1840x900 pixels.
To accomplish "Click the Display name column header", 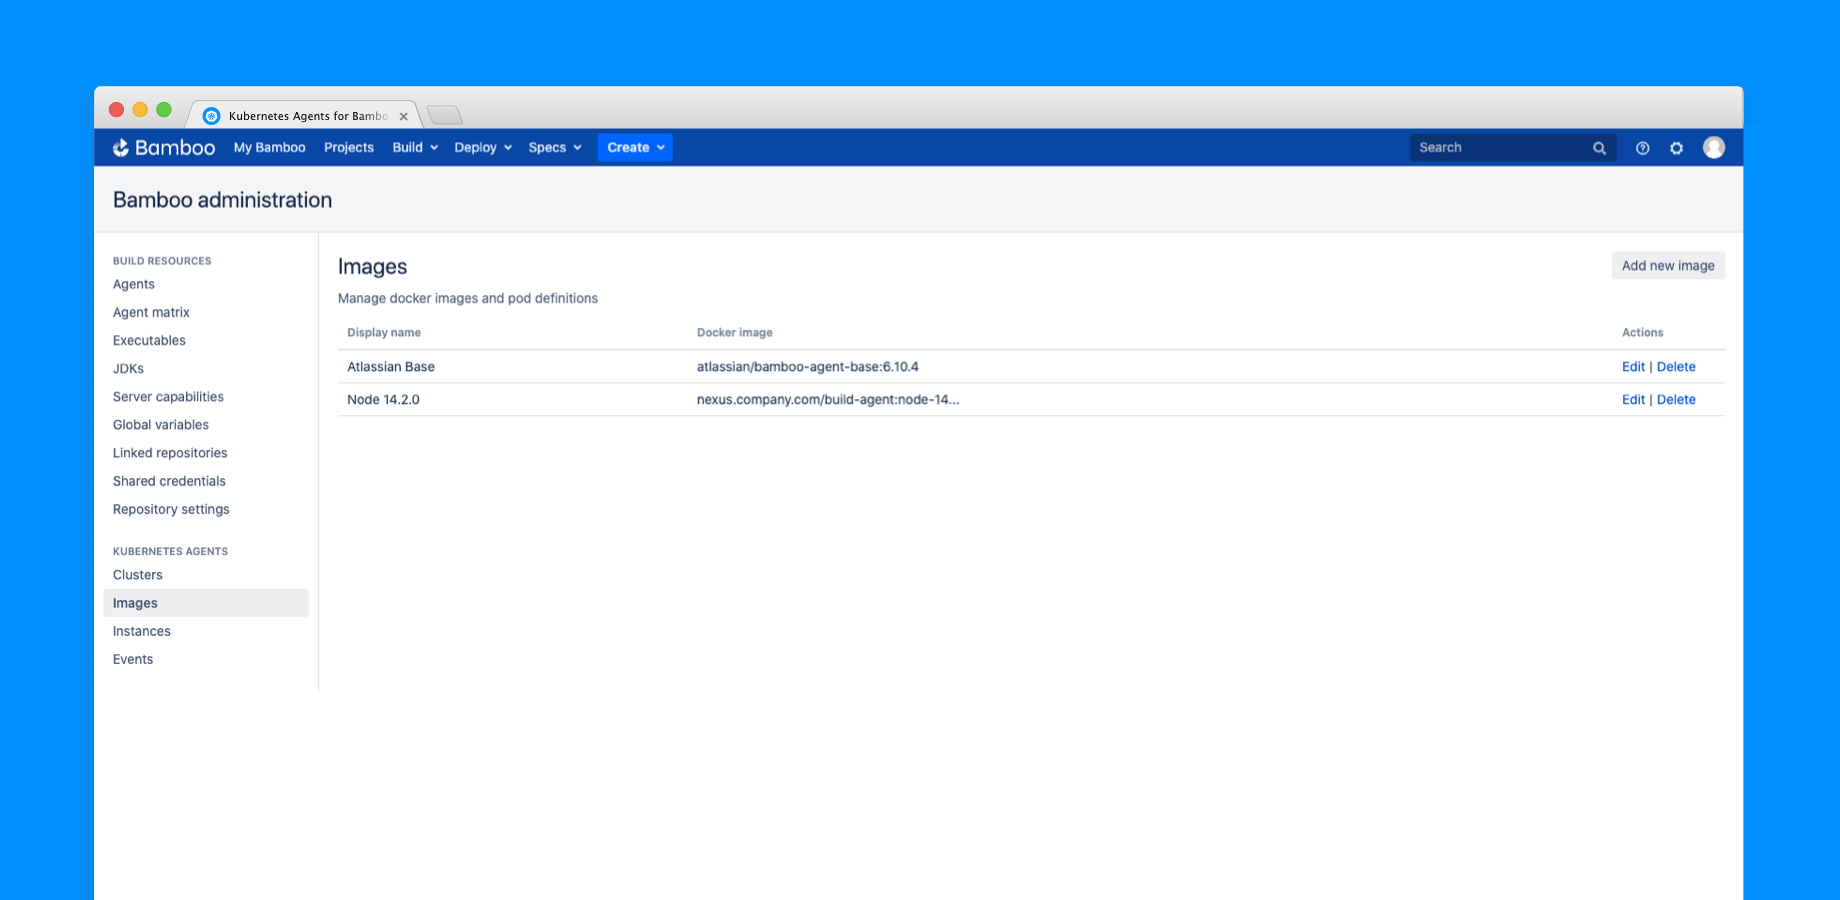I will [384, 332].
